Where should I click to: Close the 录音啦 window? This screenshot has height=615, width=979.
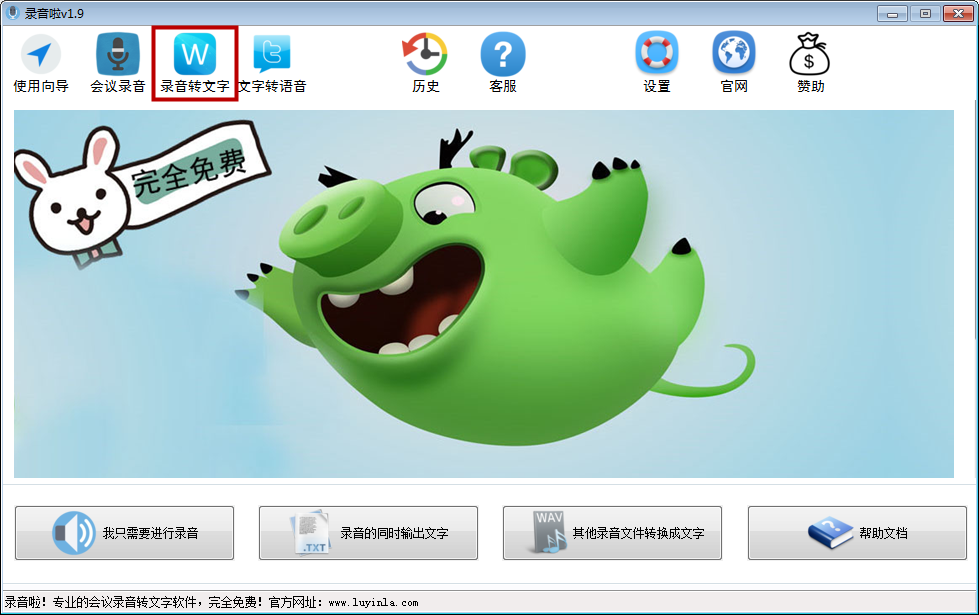(x=958, y=13)
